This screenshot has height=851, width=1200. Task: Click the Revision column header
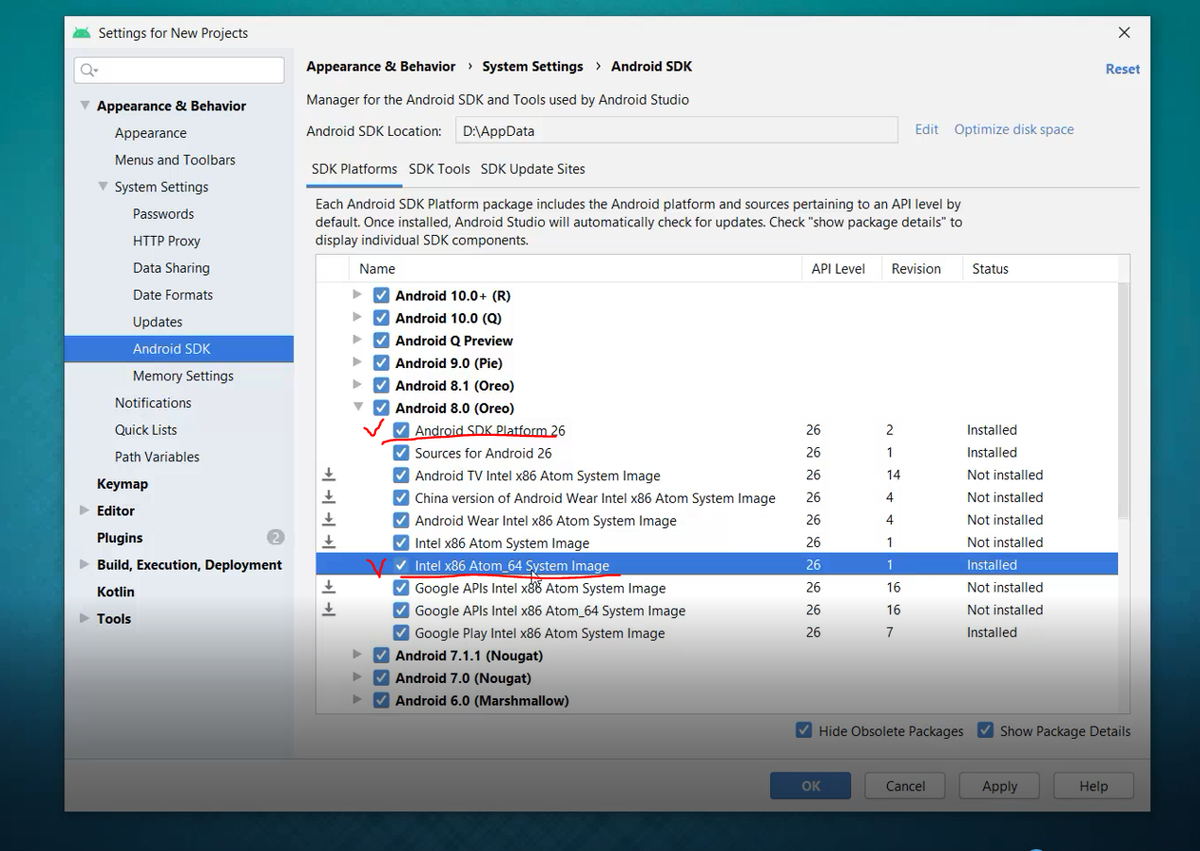[916, 268]
